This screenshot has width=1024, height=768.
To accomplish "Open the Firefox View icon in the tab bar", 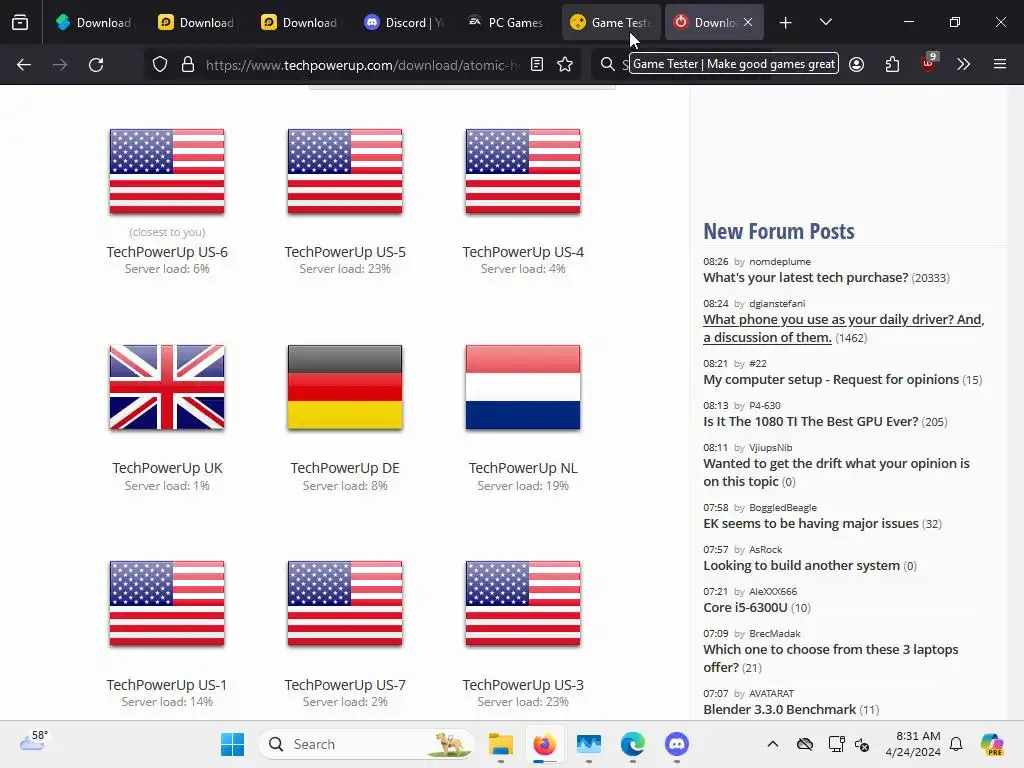I will pyautogui.click(x=20, y=22).
